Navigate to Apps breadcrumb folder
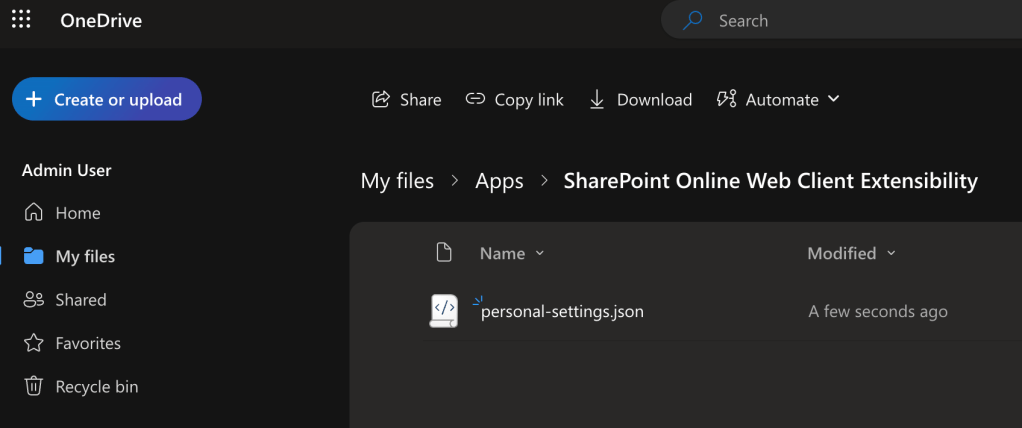1022x428 pixels. click(499, 181)
